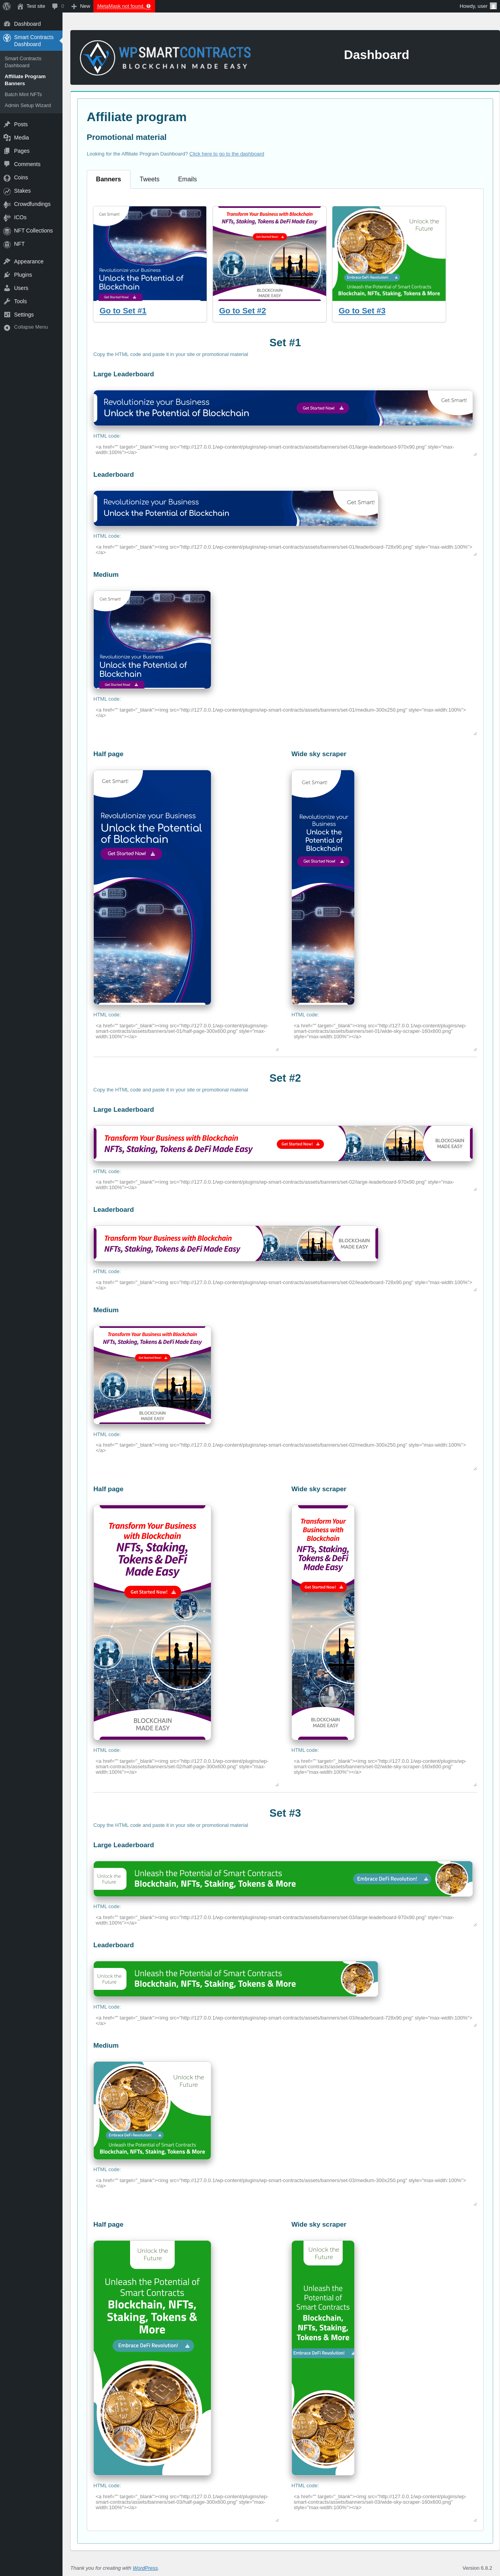Viewport: 500px width, 2576px height.
Task: Click the Set #3 green Large Leaderboard banner
Action: (x=282, y=1878)
